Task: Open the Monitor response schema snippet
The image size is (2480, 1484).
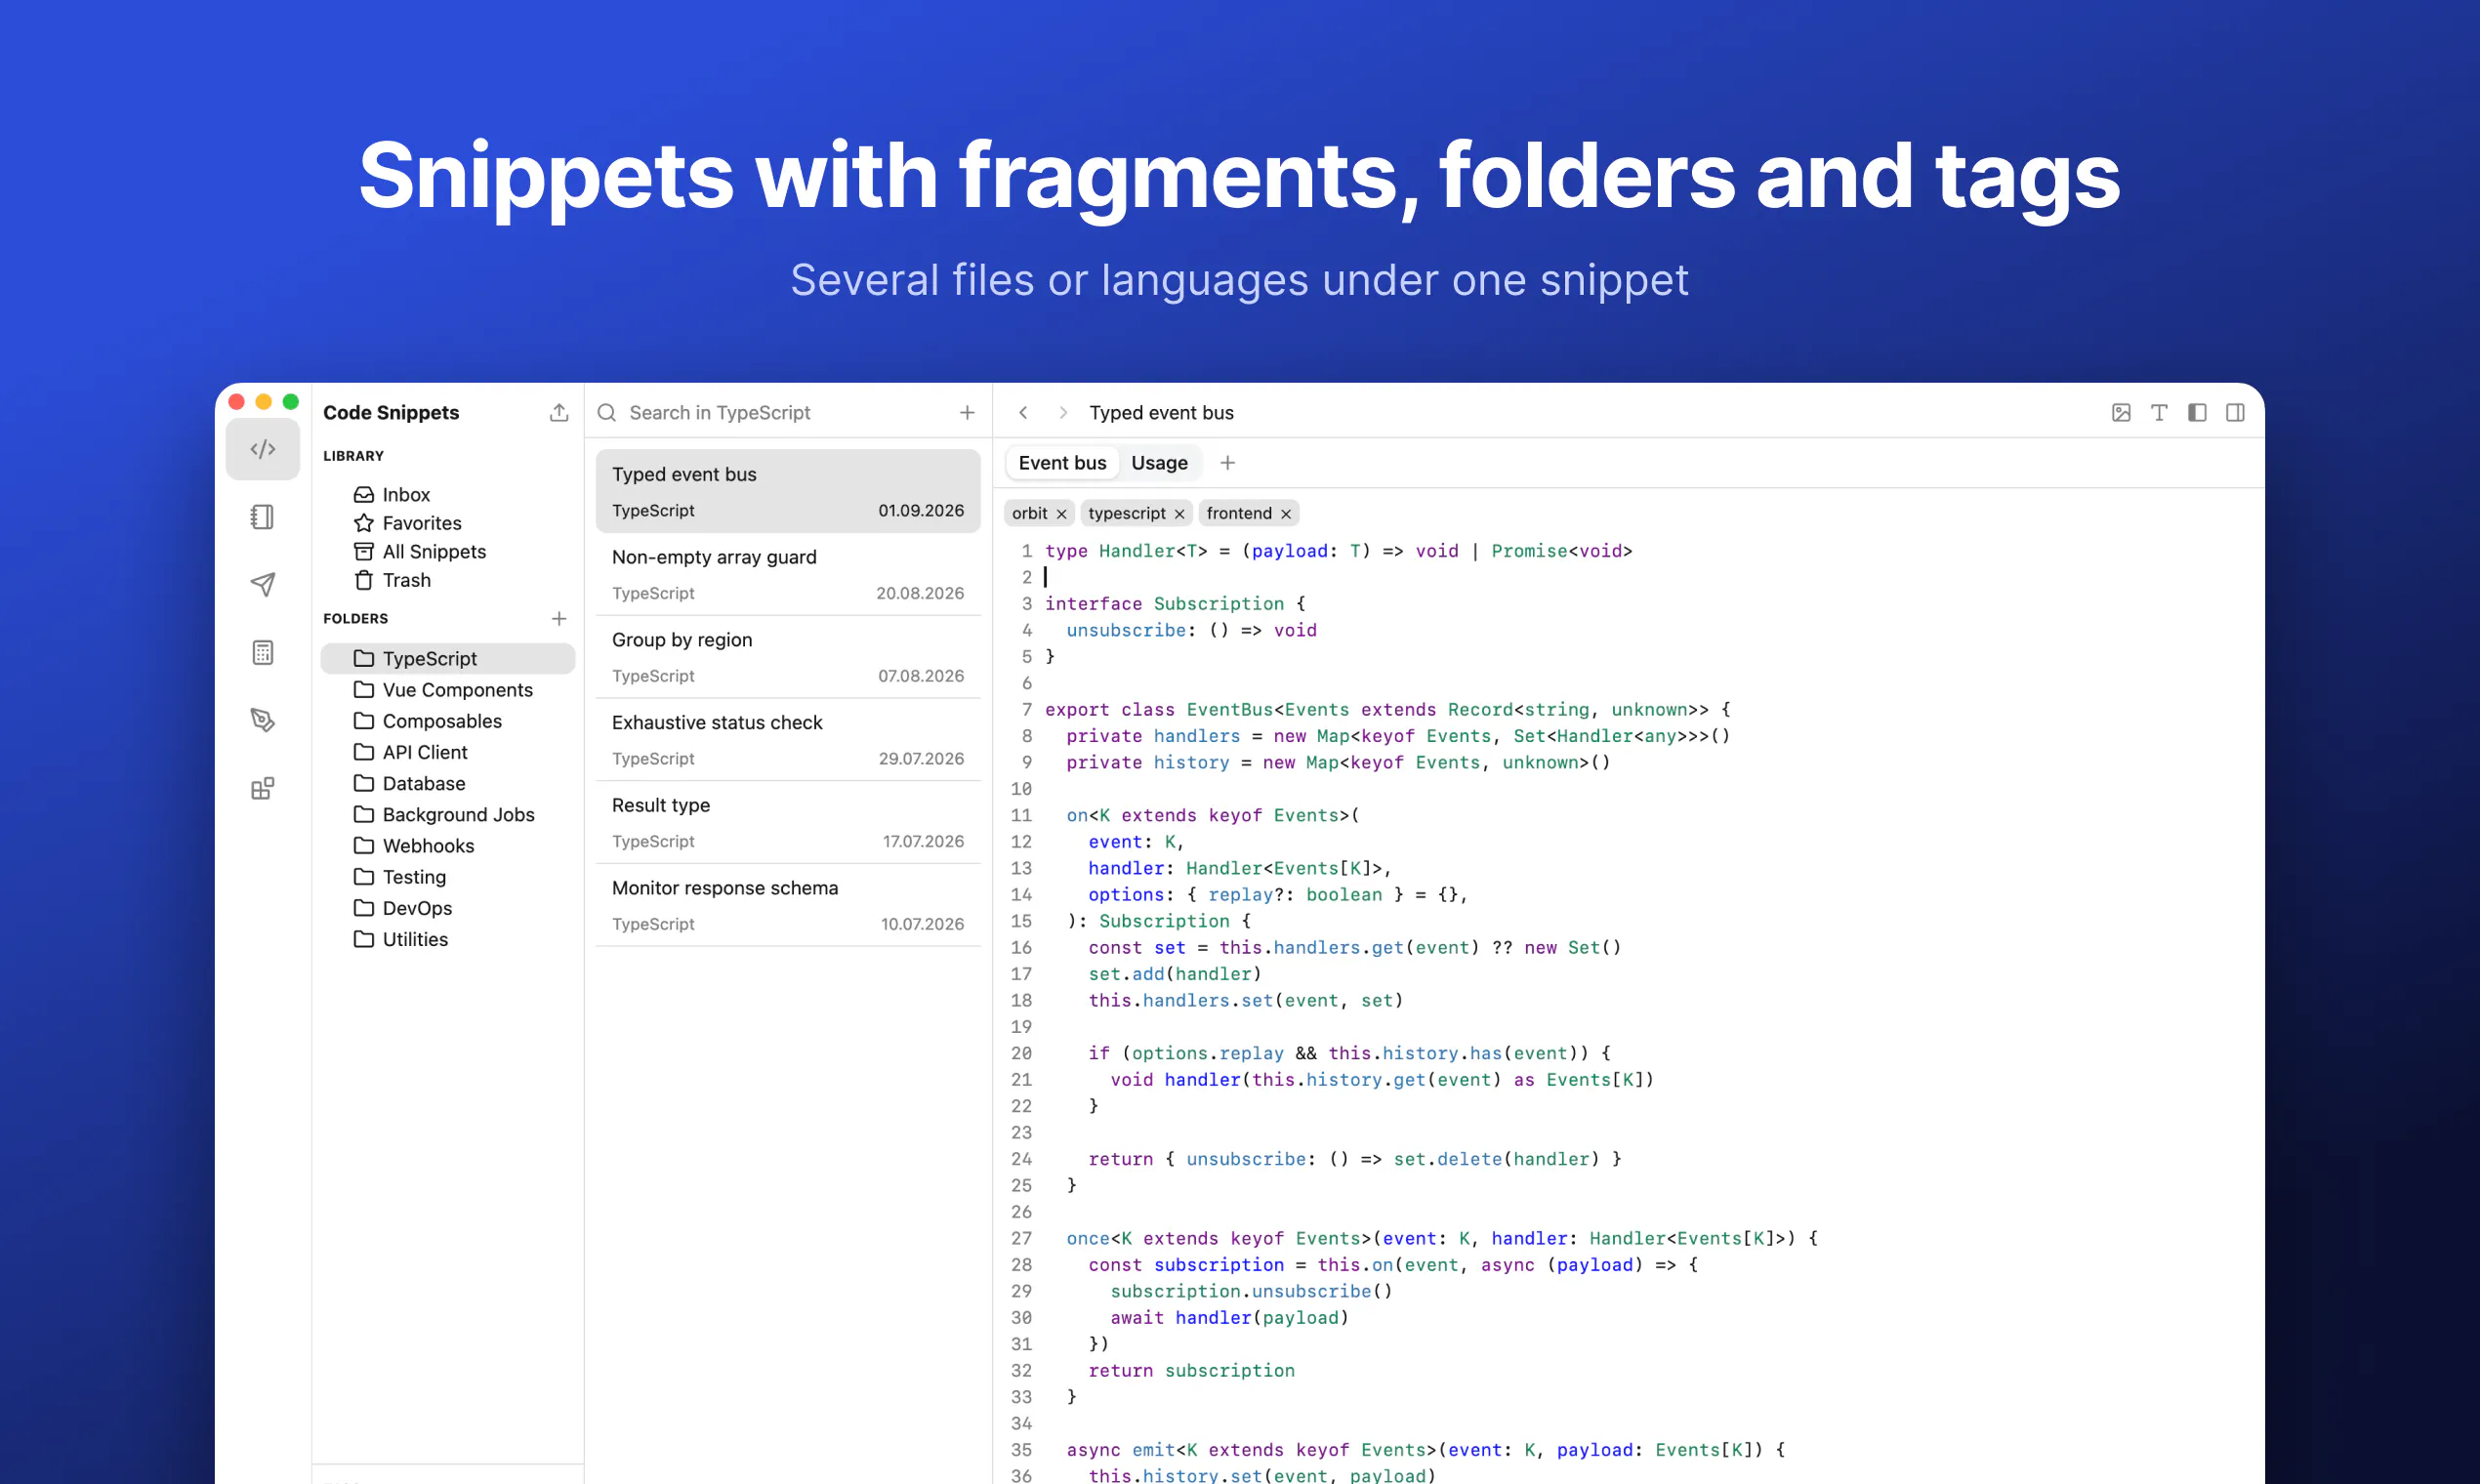Action: click(x=788, y=905)
